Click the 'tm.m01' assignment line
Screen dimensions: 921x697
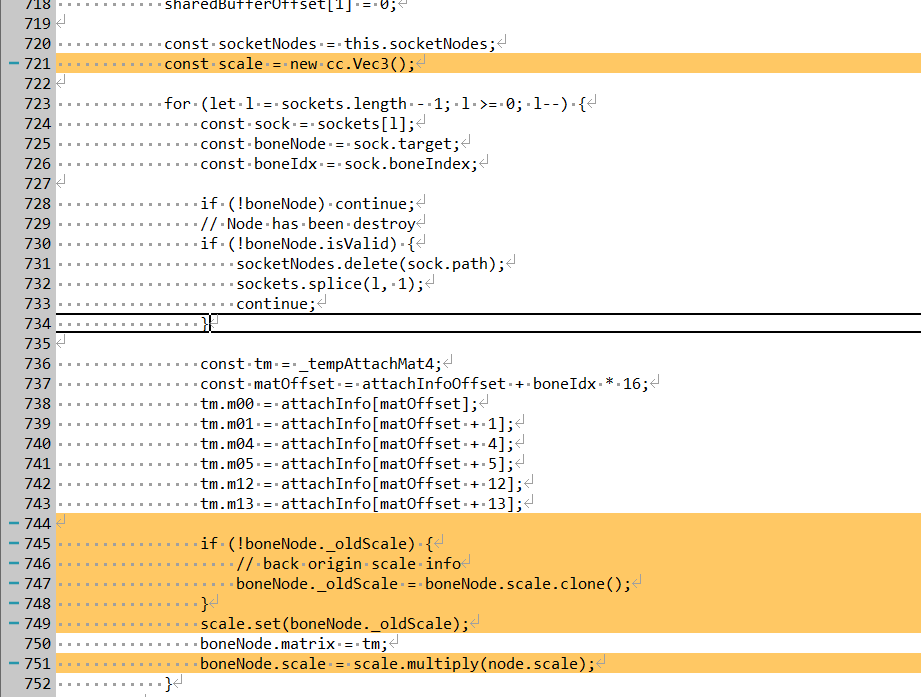(x=357, y=424)
